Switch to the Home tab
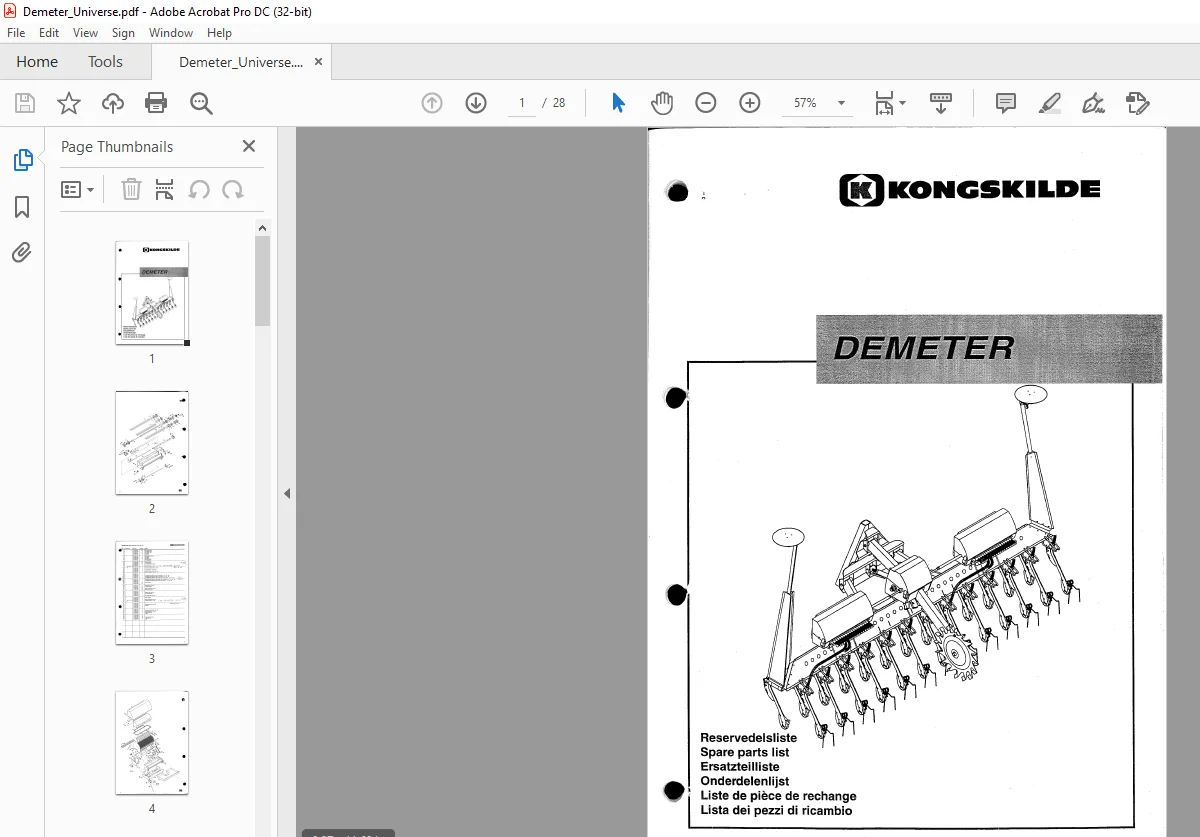 pyautogui.click(x=37, y=62)
